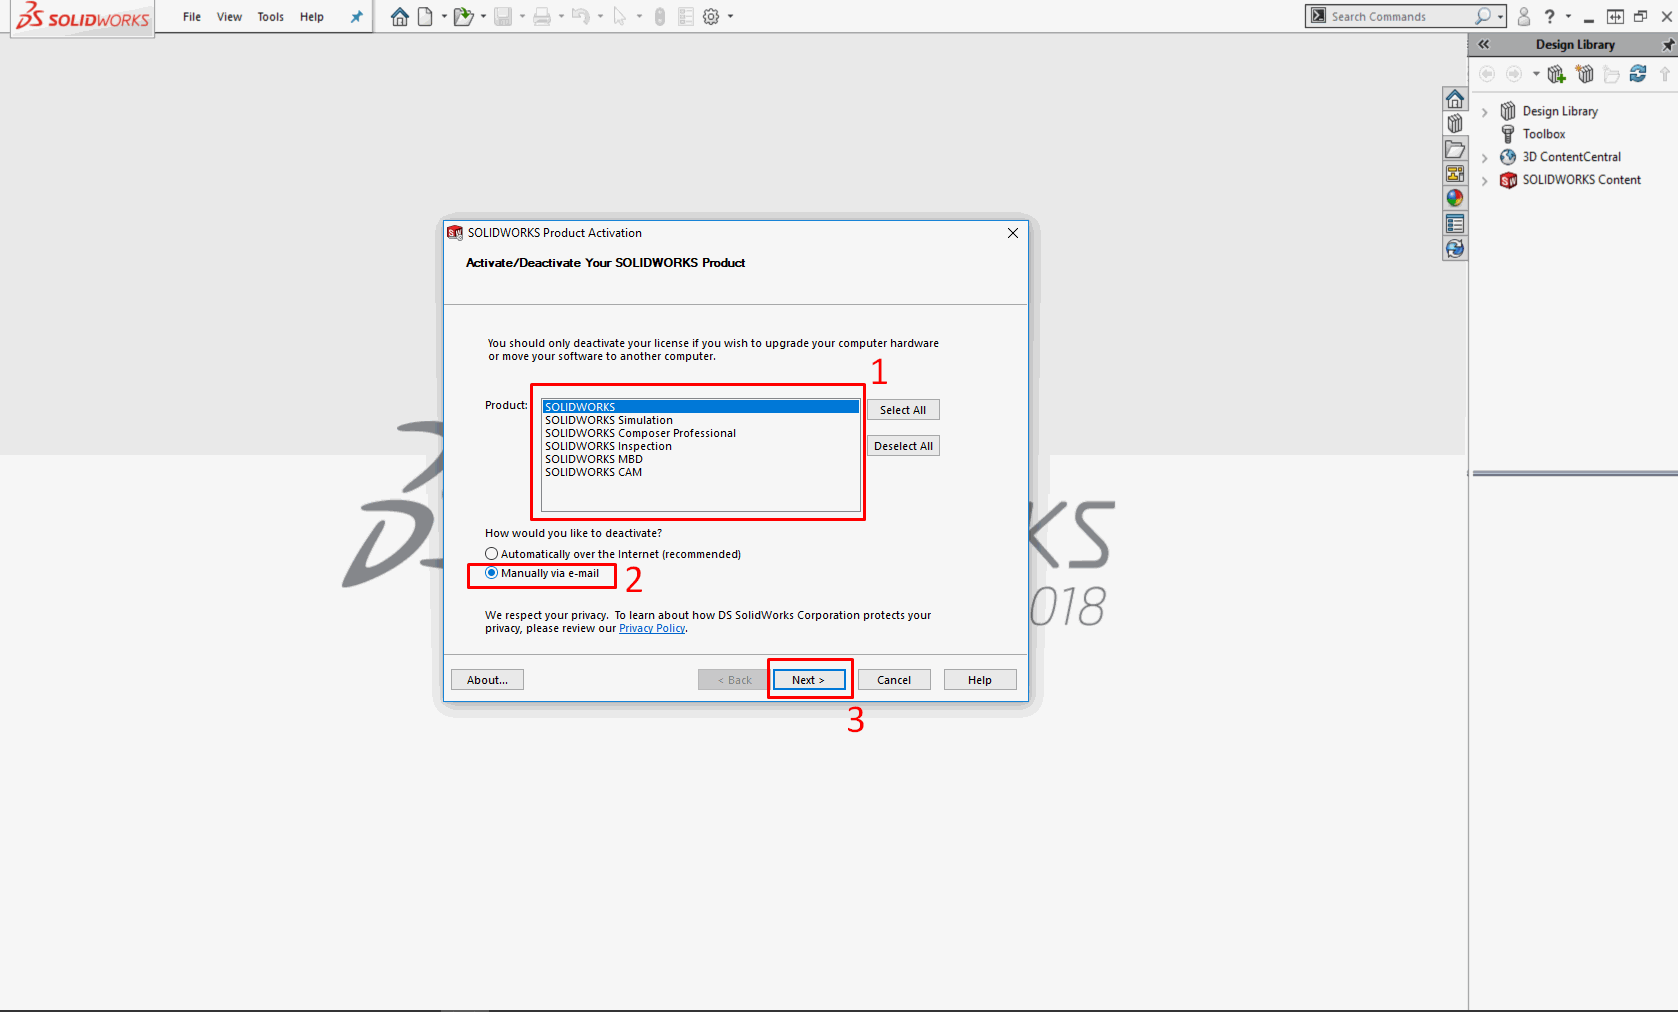The width and height of the screenshot is (1678, 1012).
Task: Select Automatically over the Internet option
Action: click(491, 554)
